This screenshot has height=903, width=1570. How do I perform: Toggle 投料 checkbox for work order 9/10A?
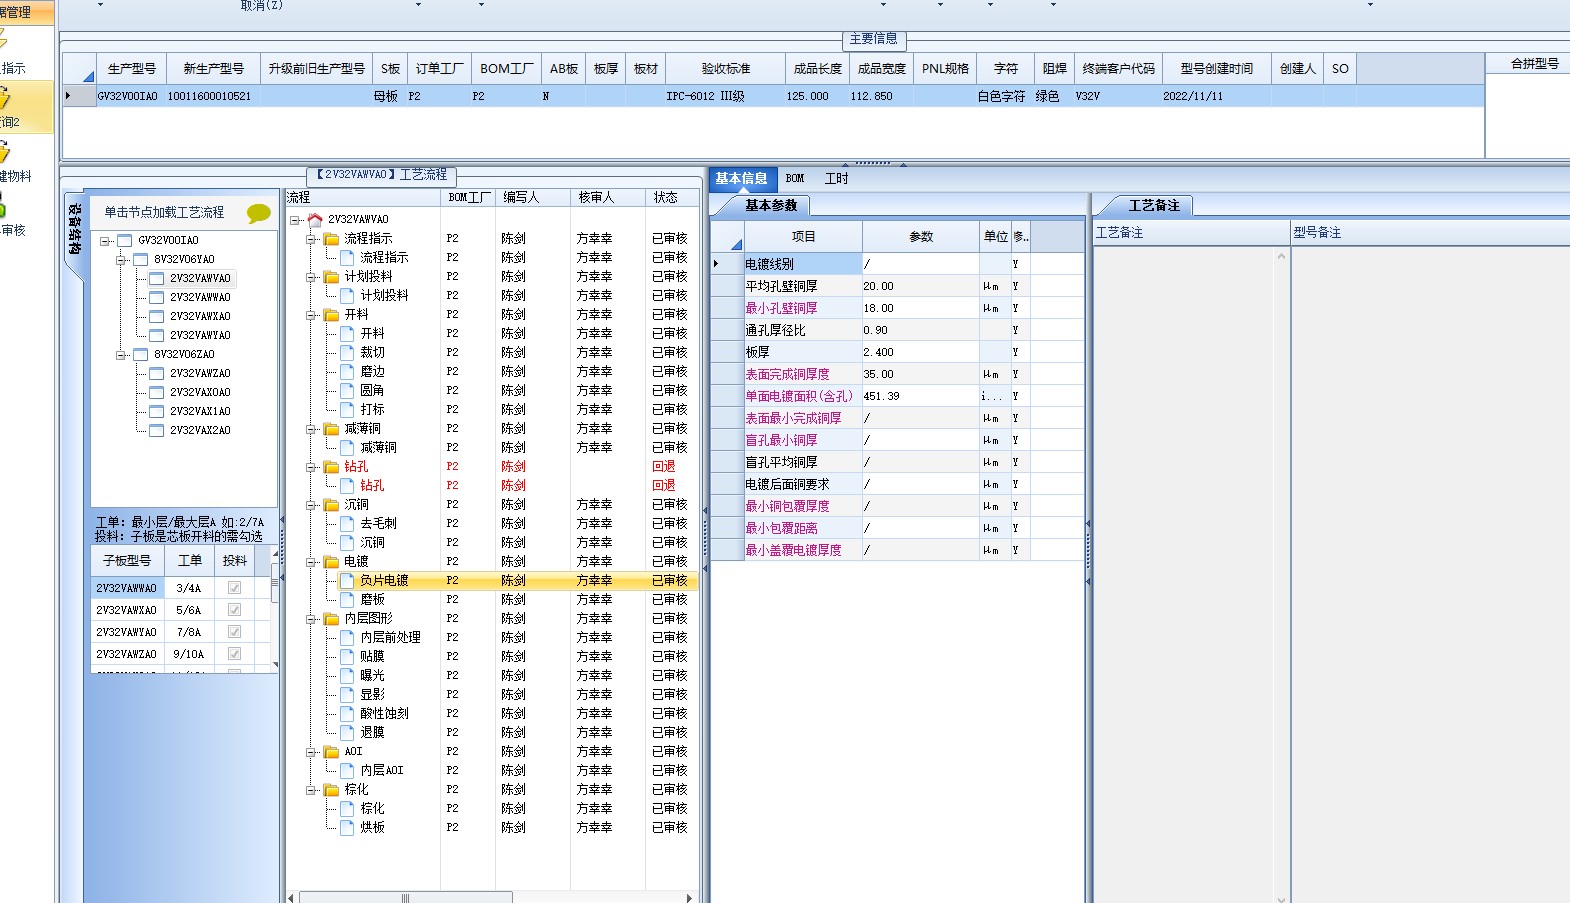pyautogui.click(x=234, y=654)
